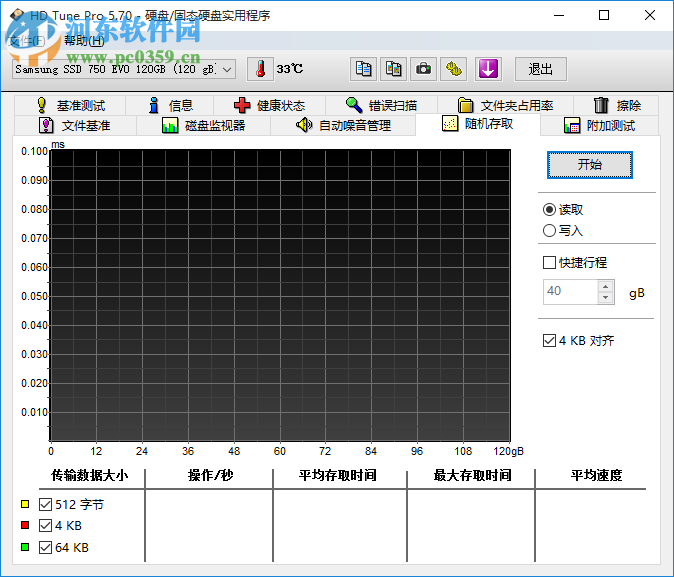Switch to the 信息 info tab
674x577 pixels.
pyautogui.click(x=170, y=105)
